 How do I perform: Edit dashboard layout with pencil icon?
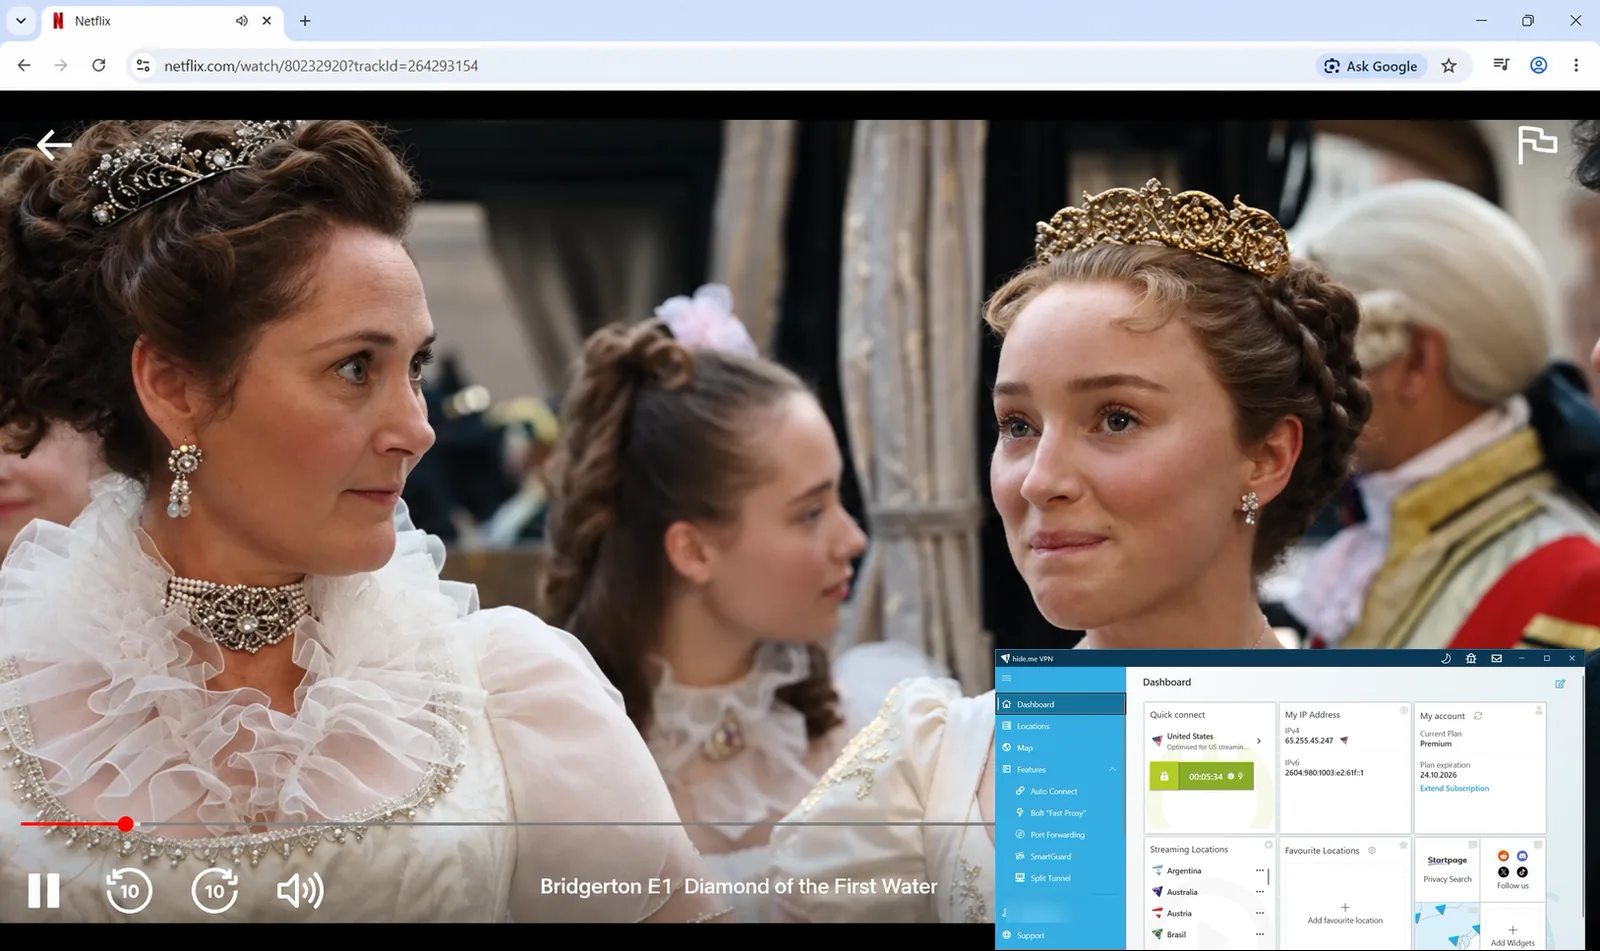pos(1560,683)
